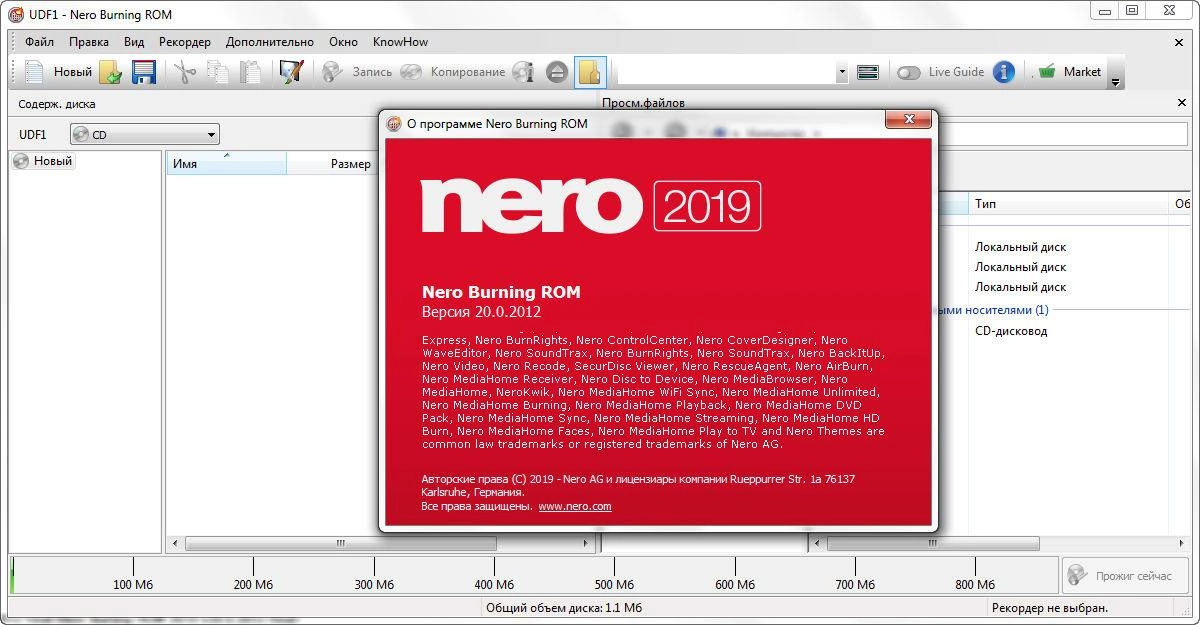The image size is (1200, 625).
Task: Click the paste clipboard icon
Action: [250, 72]
